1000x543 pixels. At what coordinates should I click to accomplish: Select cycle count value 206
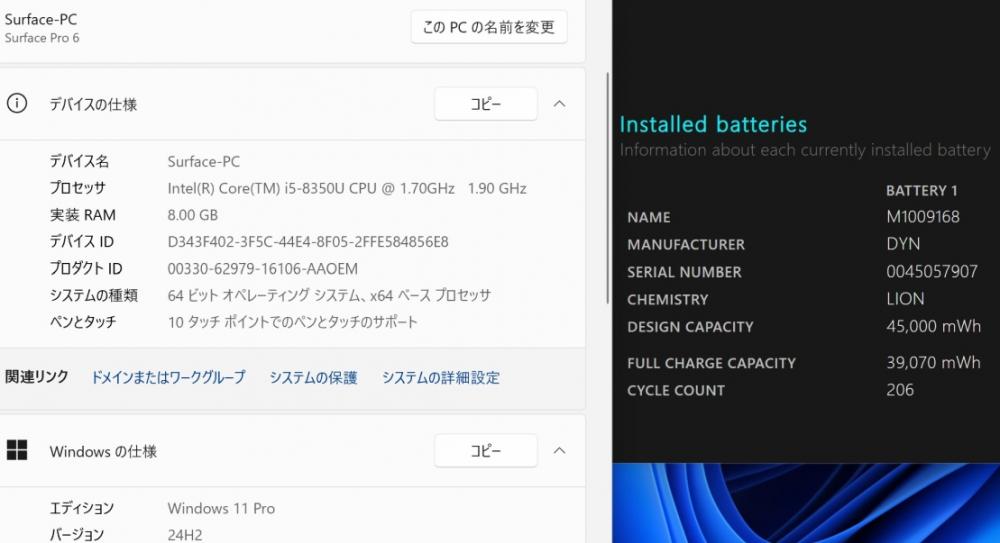(900, 390)
